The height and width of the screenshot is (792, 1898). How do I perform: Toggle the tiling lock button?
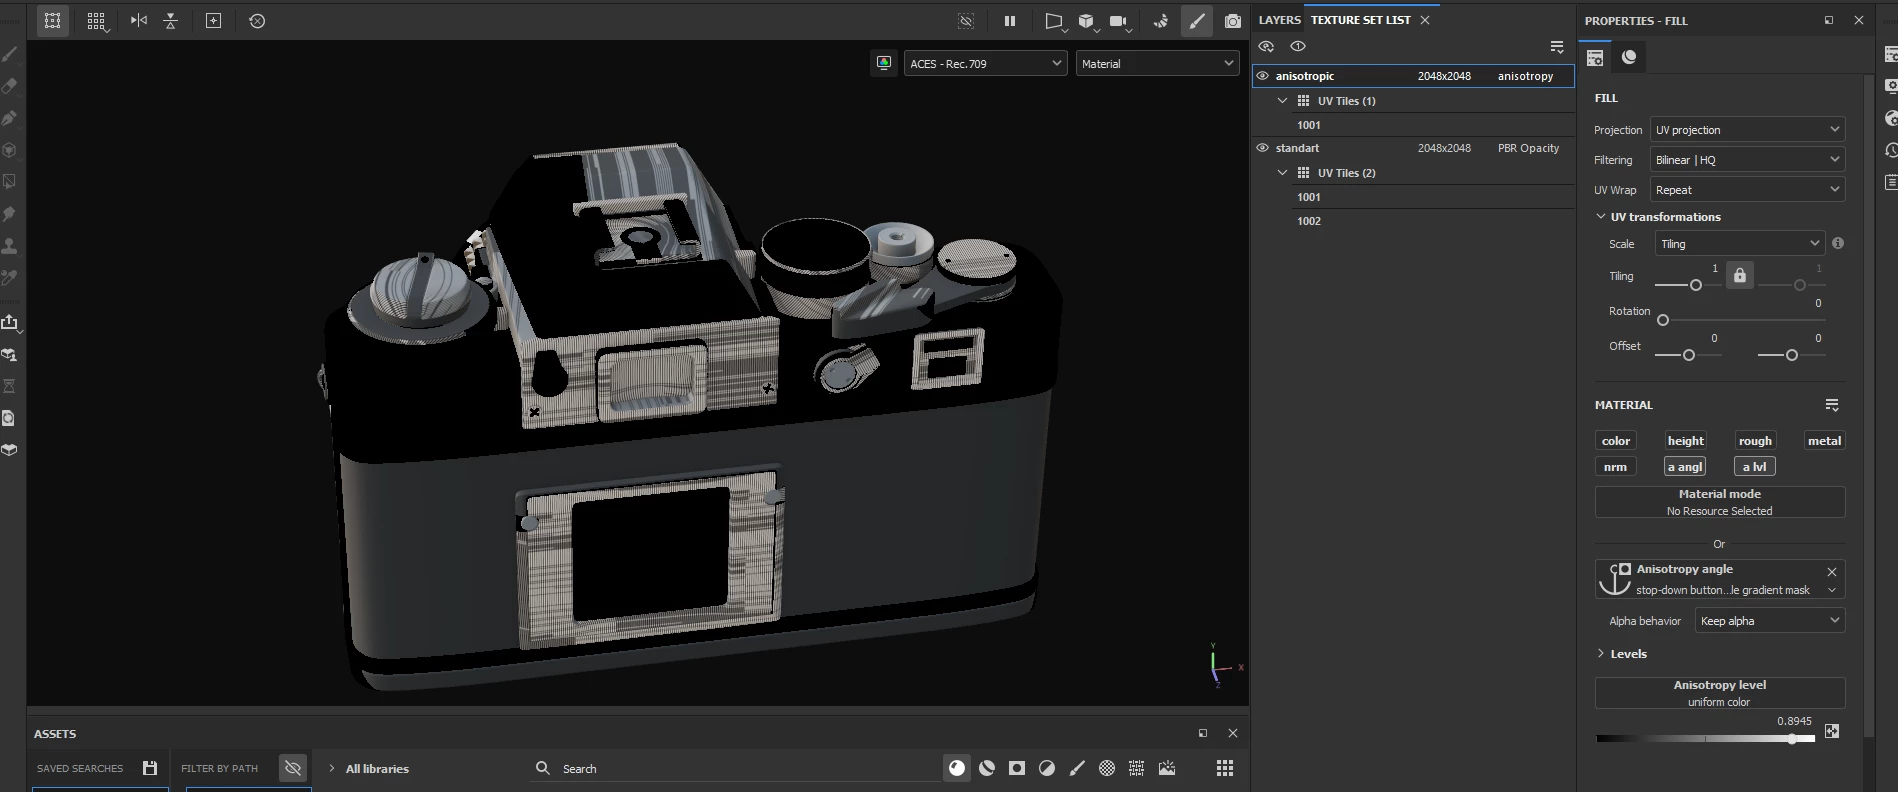click(x=1740, y=276)
